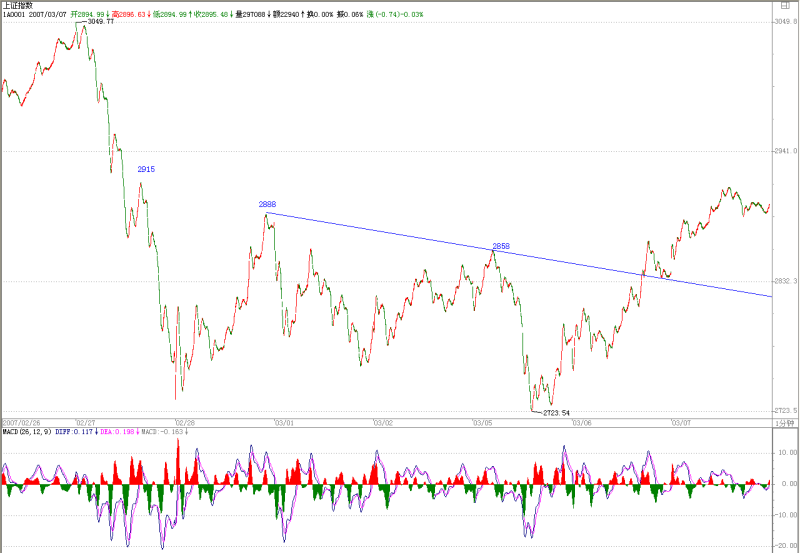
Task: Click the MACD(26,12,9) indicator label
Action: pos(27,432)
